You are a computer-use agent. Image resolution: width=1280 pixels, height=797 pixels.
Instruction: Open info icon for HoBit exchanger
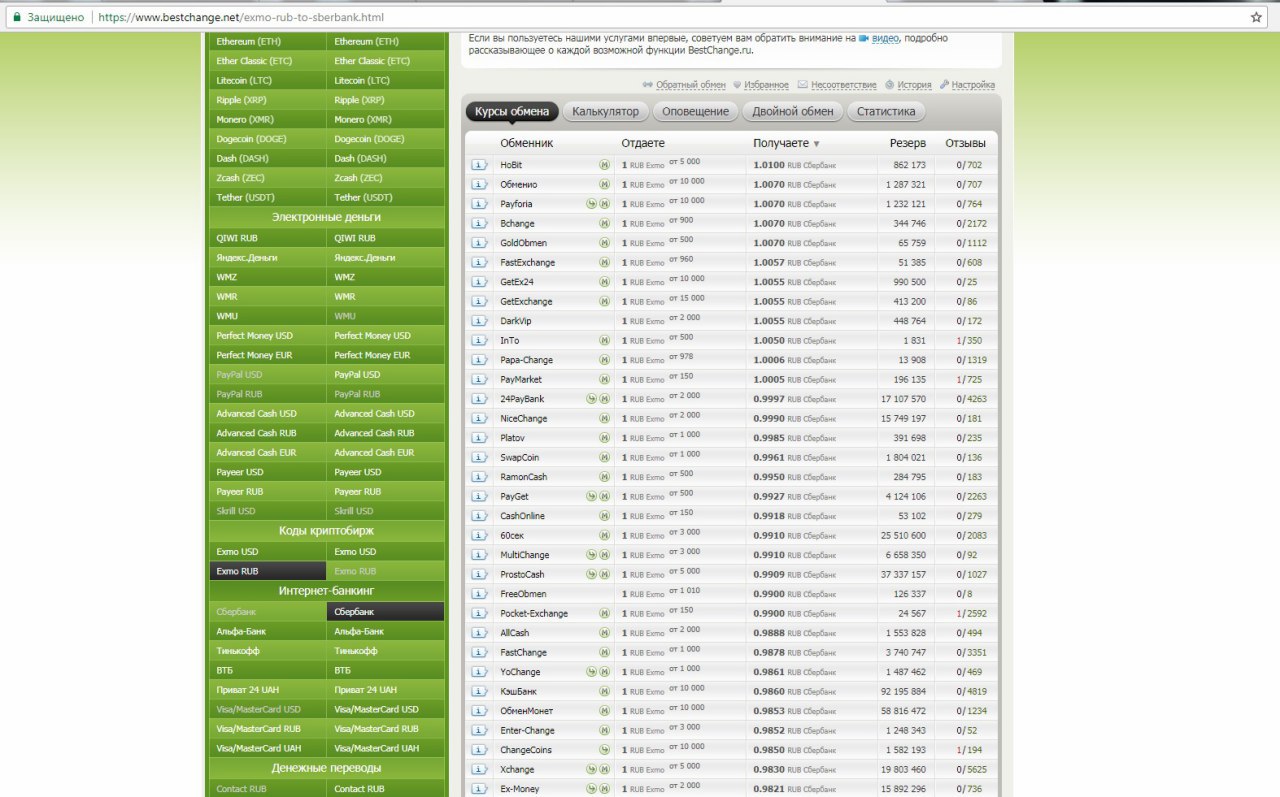479,165
